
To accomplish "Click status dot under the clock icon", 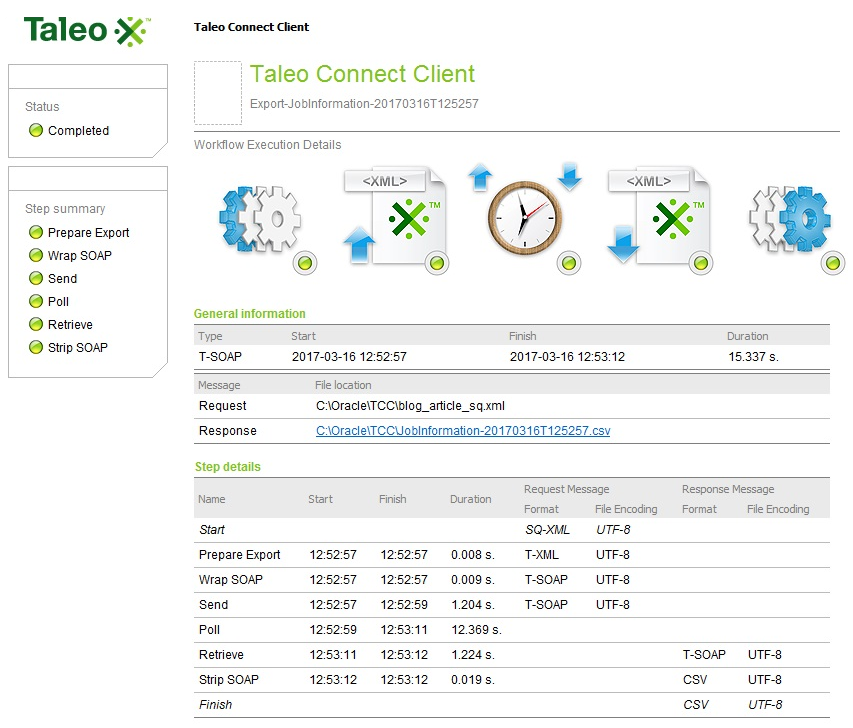I will (569, 264).
